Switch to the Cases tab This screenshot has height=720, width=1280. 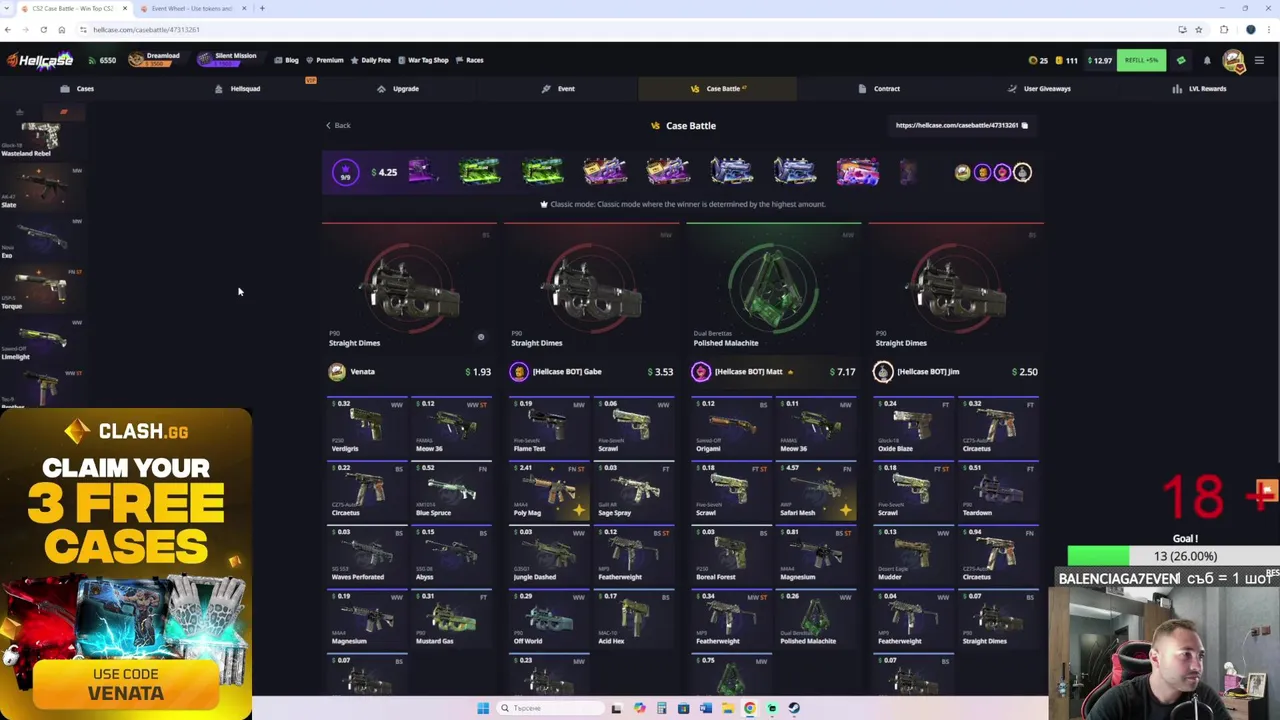tap(77, 89)
